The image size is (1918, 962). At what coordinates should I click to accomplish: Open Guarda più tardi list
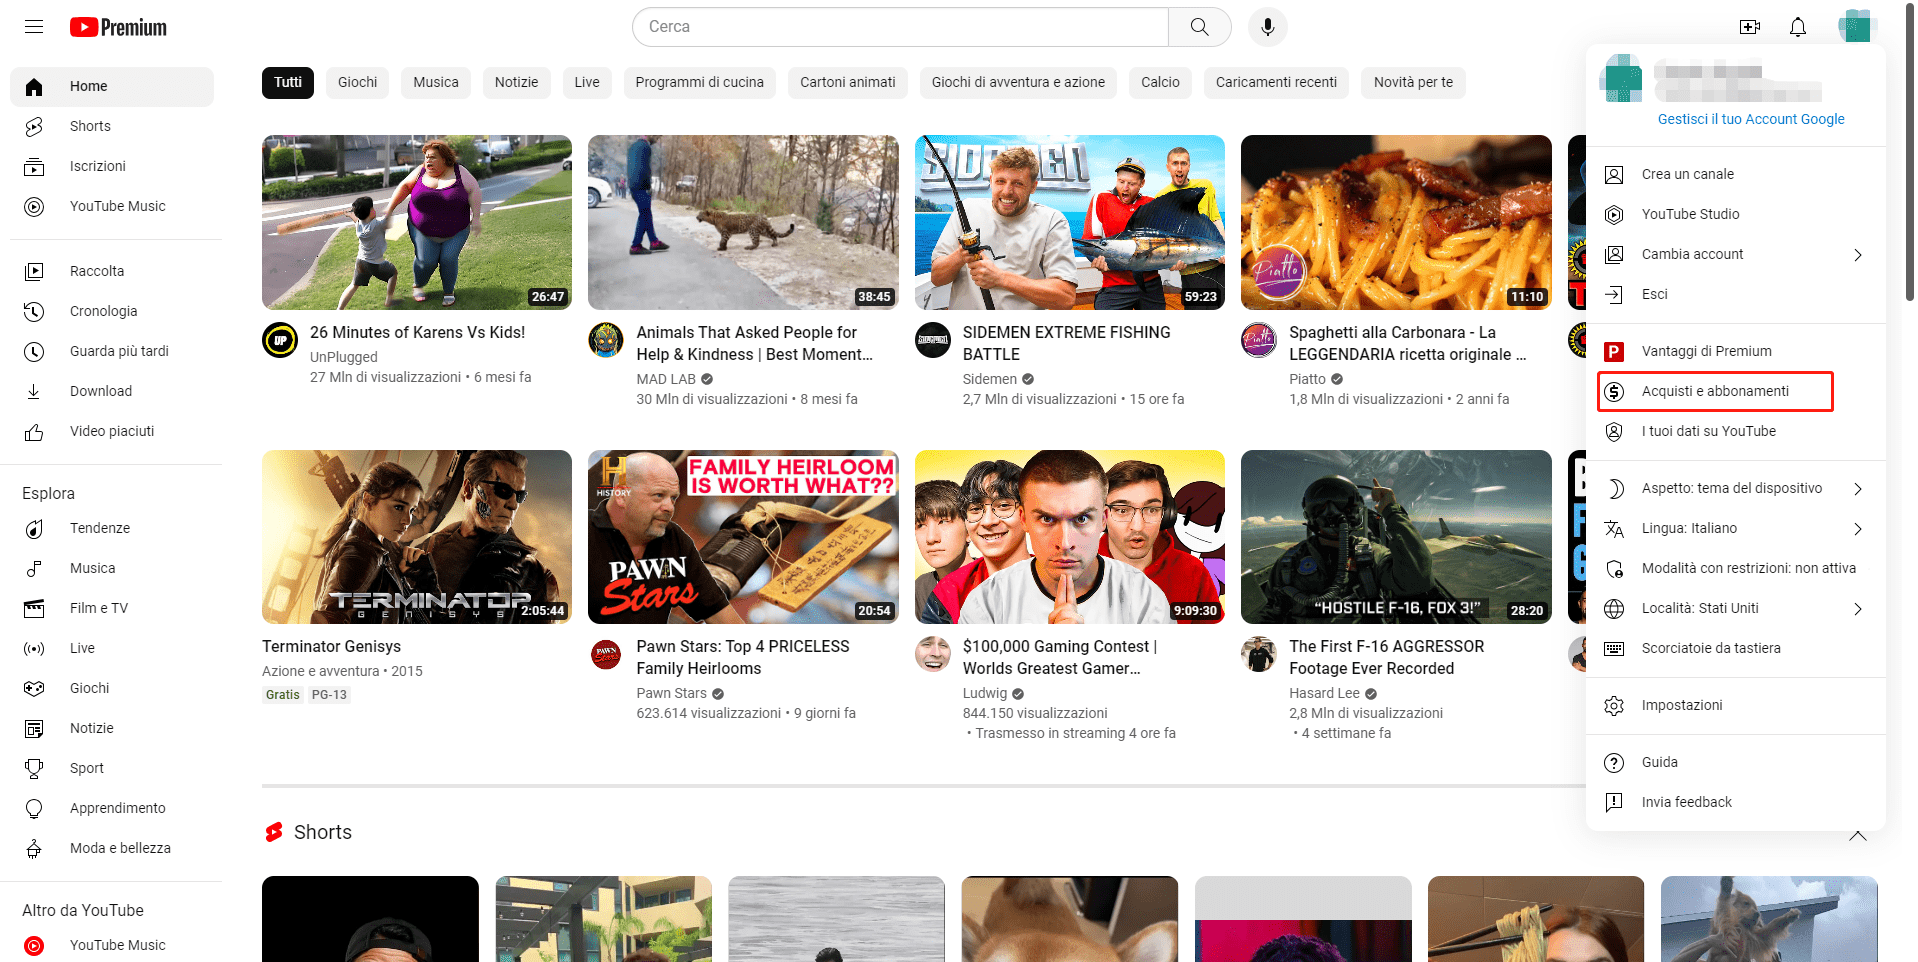pyautogui.click(x=112, y=351)
